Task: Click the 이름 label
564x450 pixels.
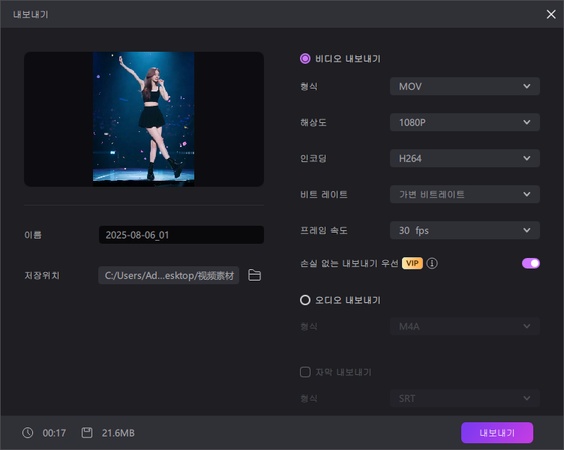Action: [x=33, y=235]
